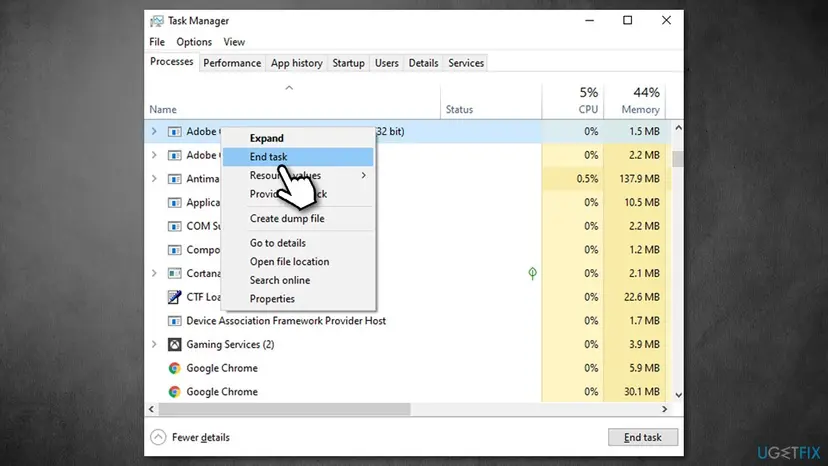The width and height of the screenshot is (828, 466).
Task: Click the Task Manager title bar icon
Action: tap(157, 21)
